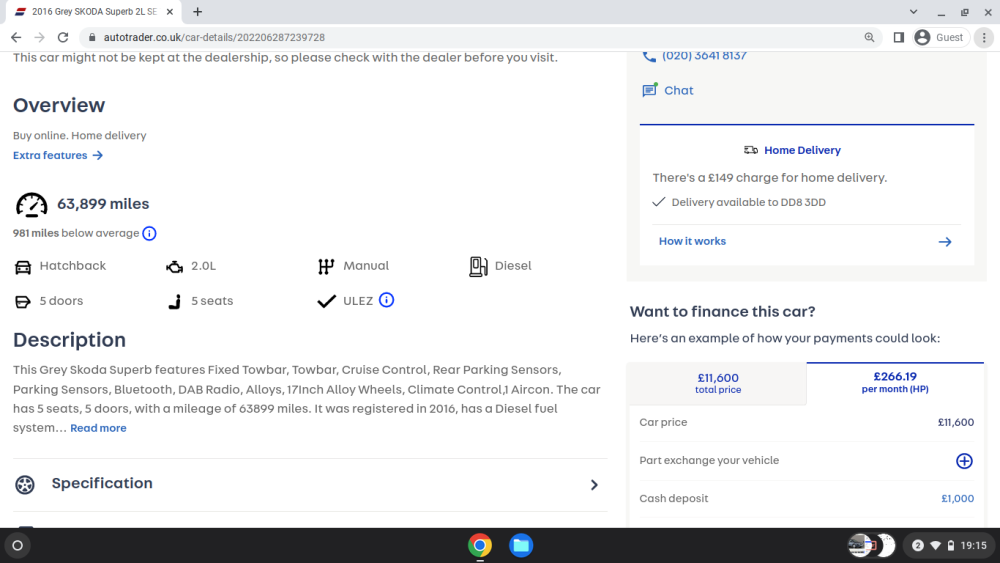Click the chat bubble icon
The height and width of the screenshot is (563, 1000).
coord(649,91)
